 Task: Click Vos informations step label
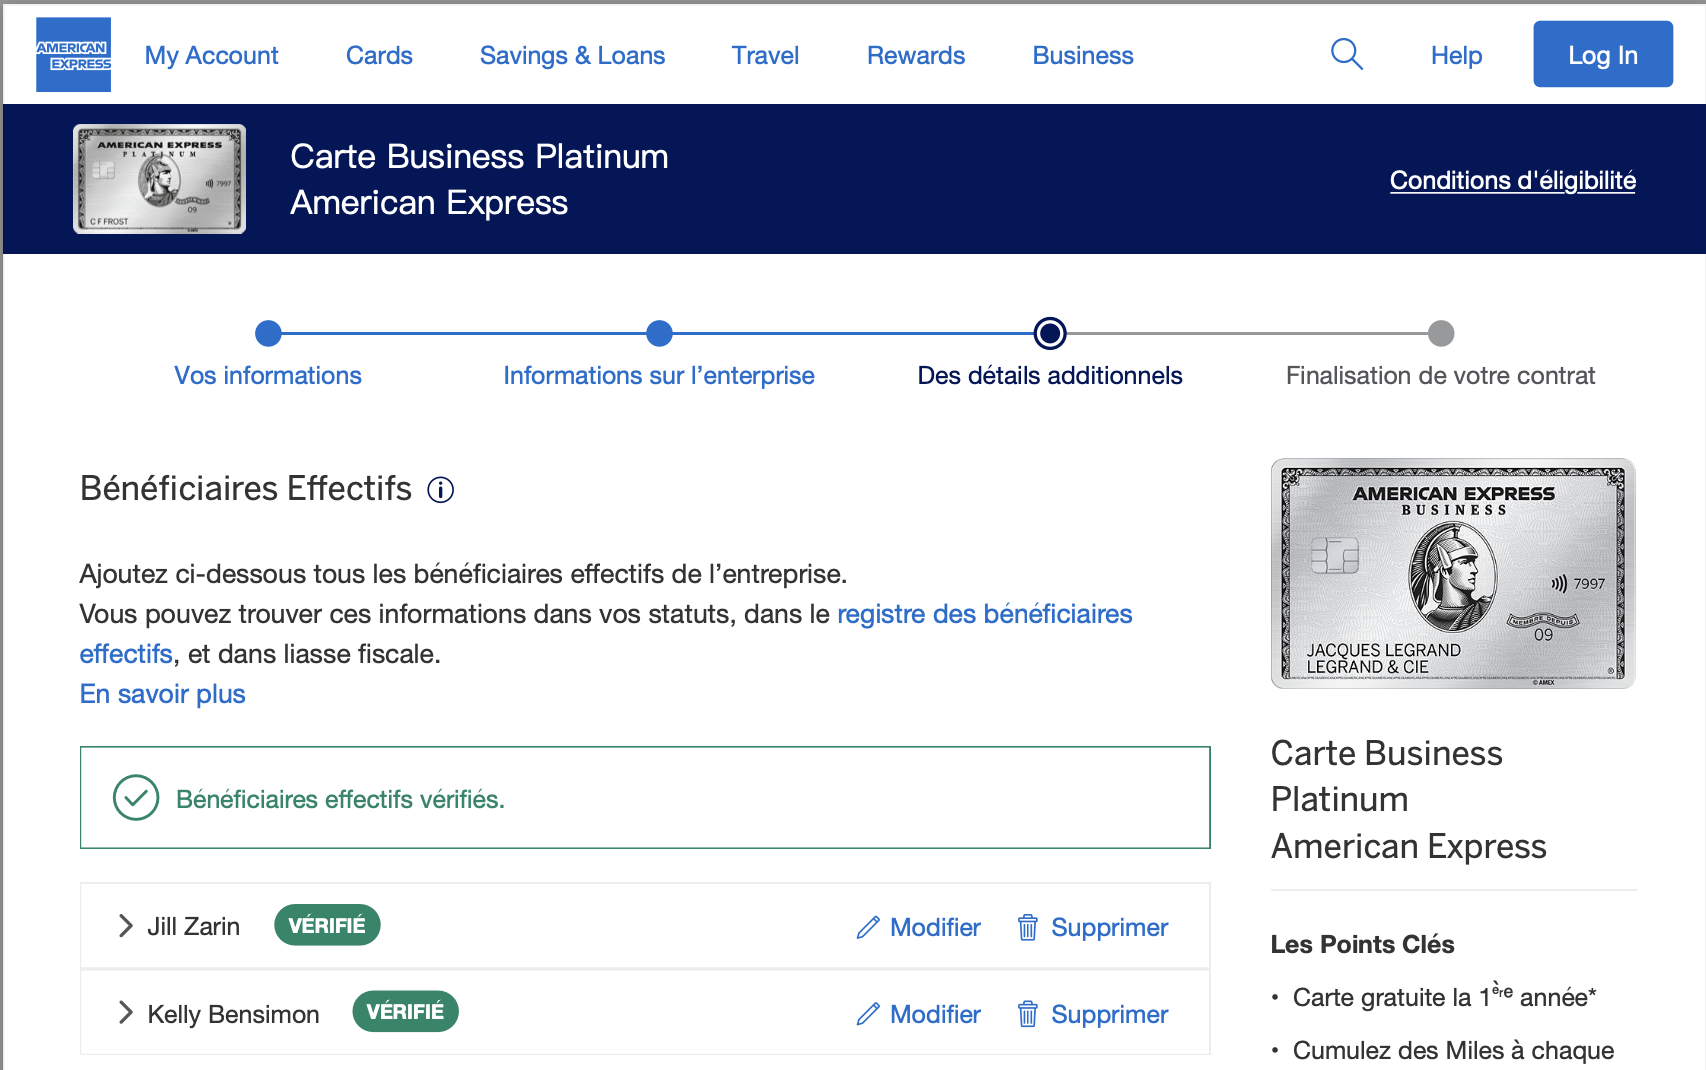click(x=268, y=376)
